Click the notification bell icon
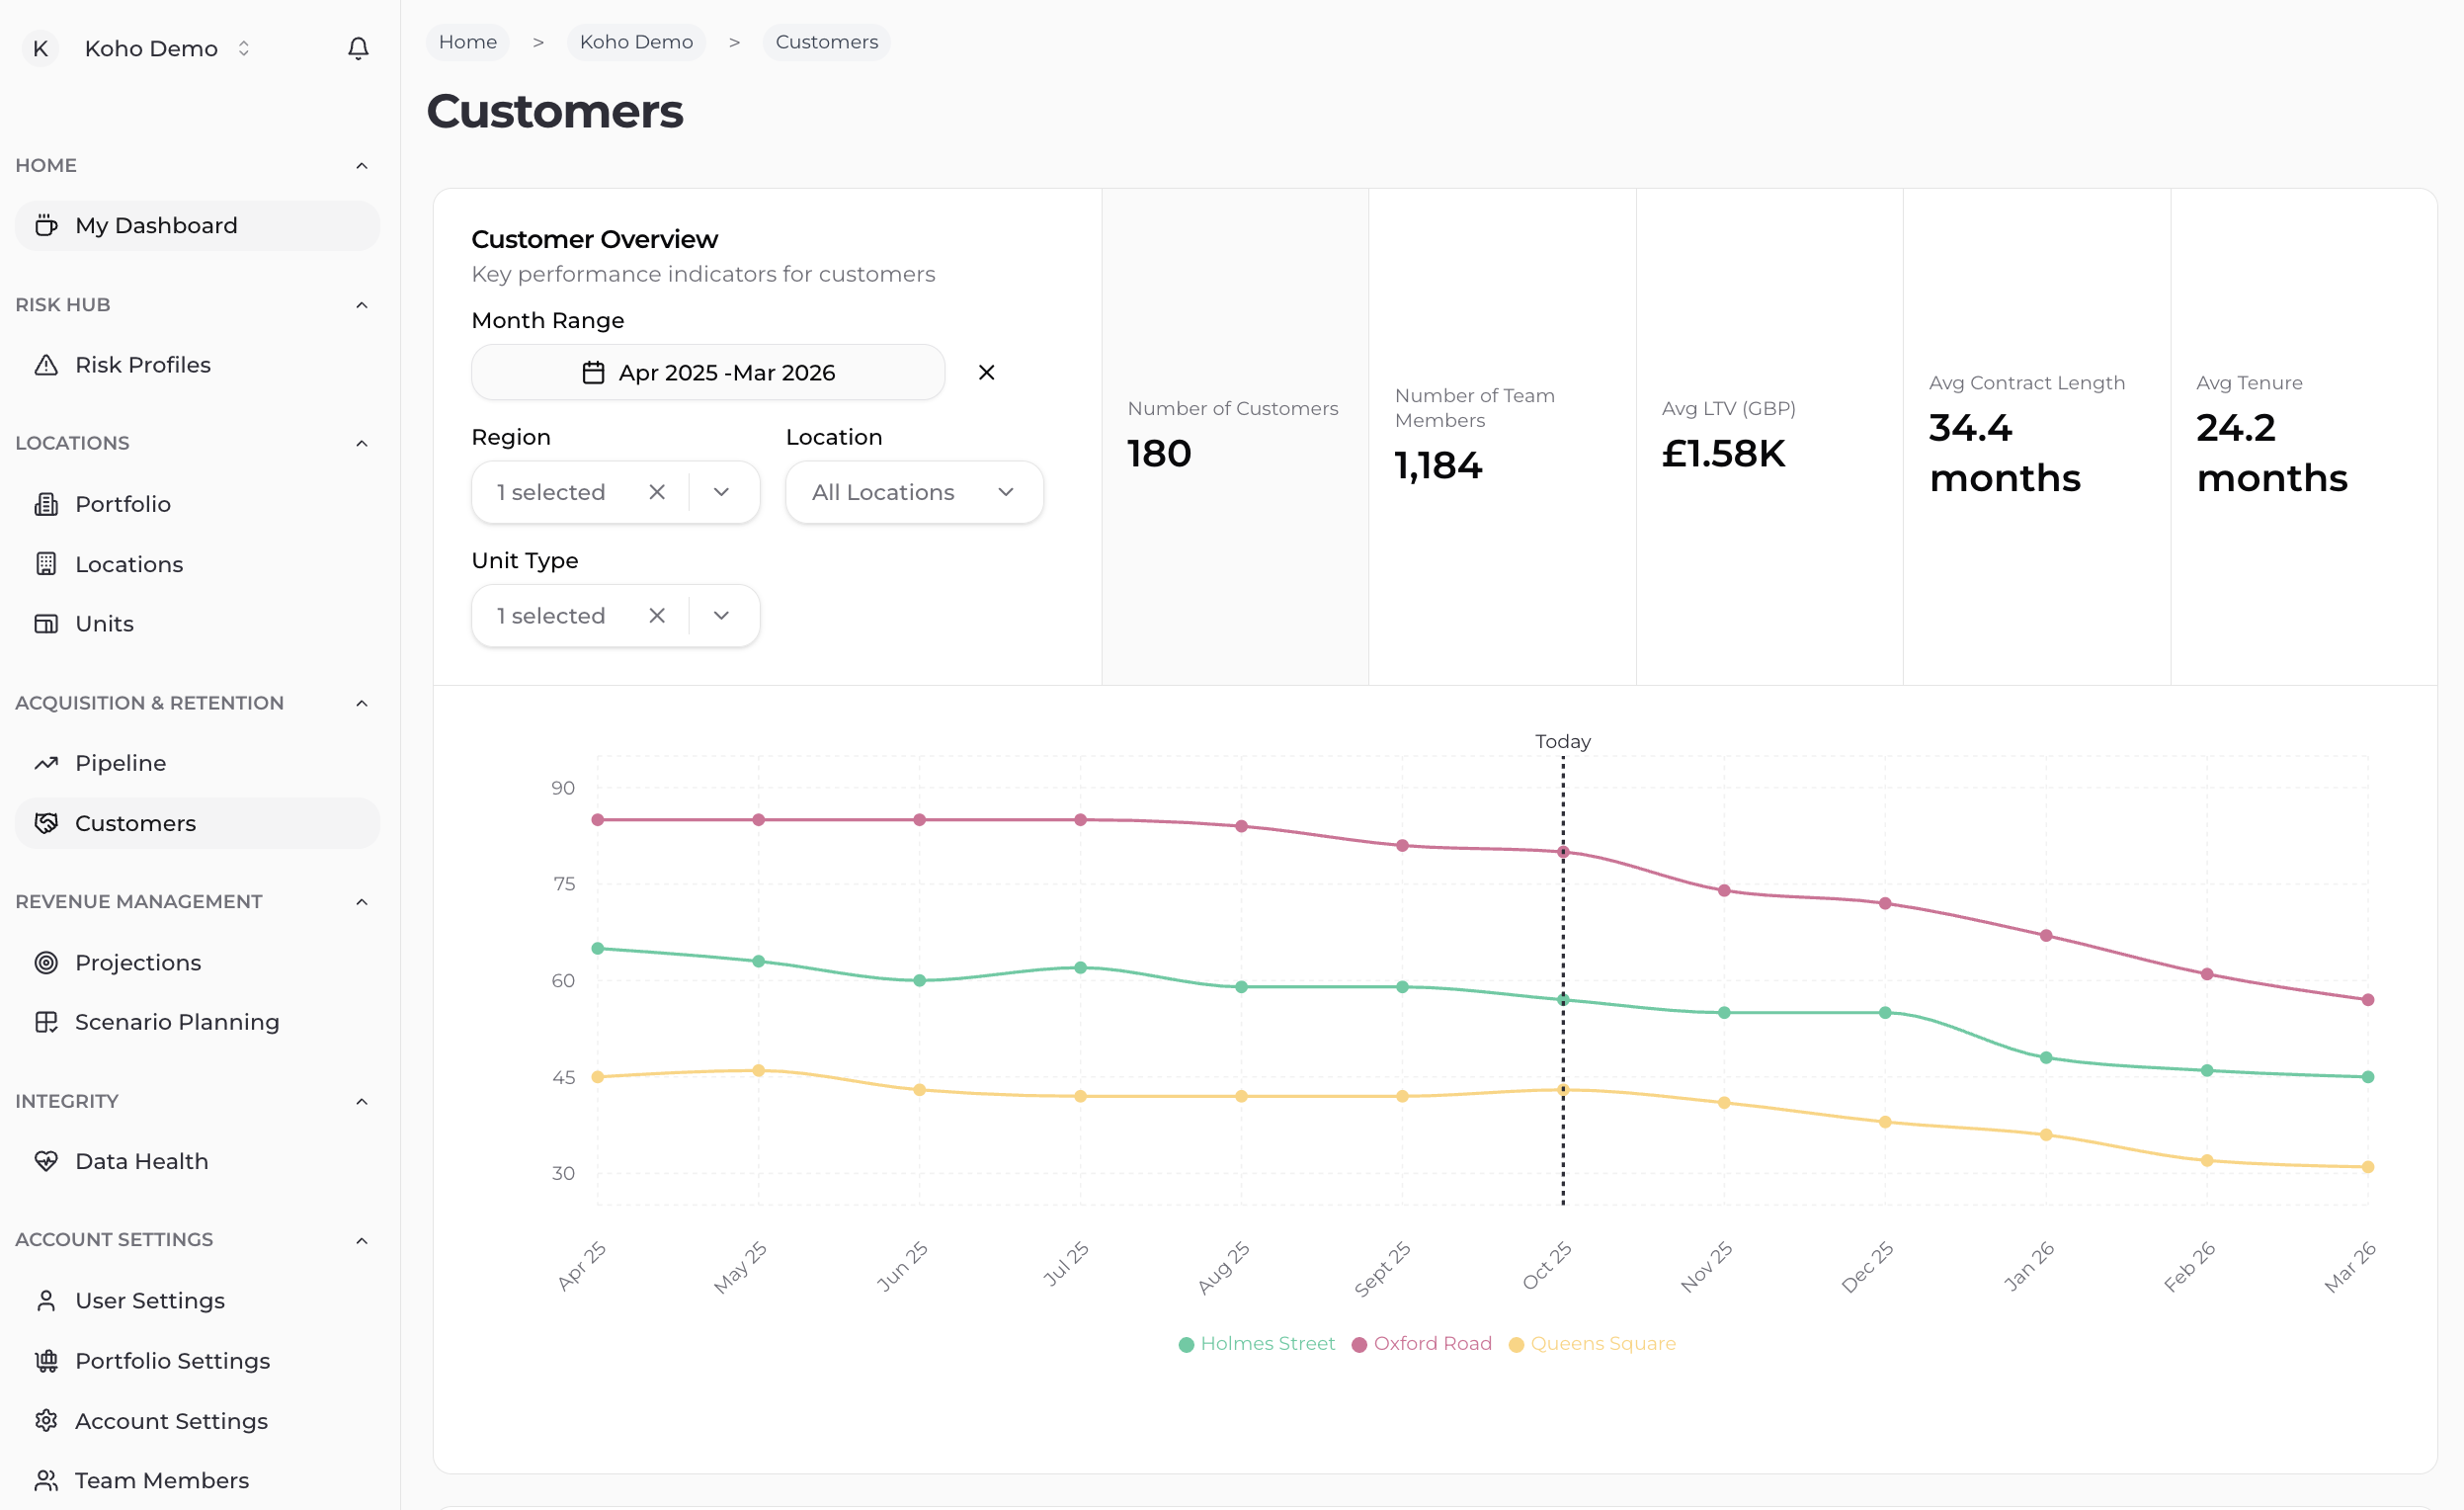The width and height of the screenshot is (2464, 1510). 358,48
